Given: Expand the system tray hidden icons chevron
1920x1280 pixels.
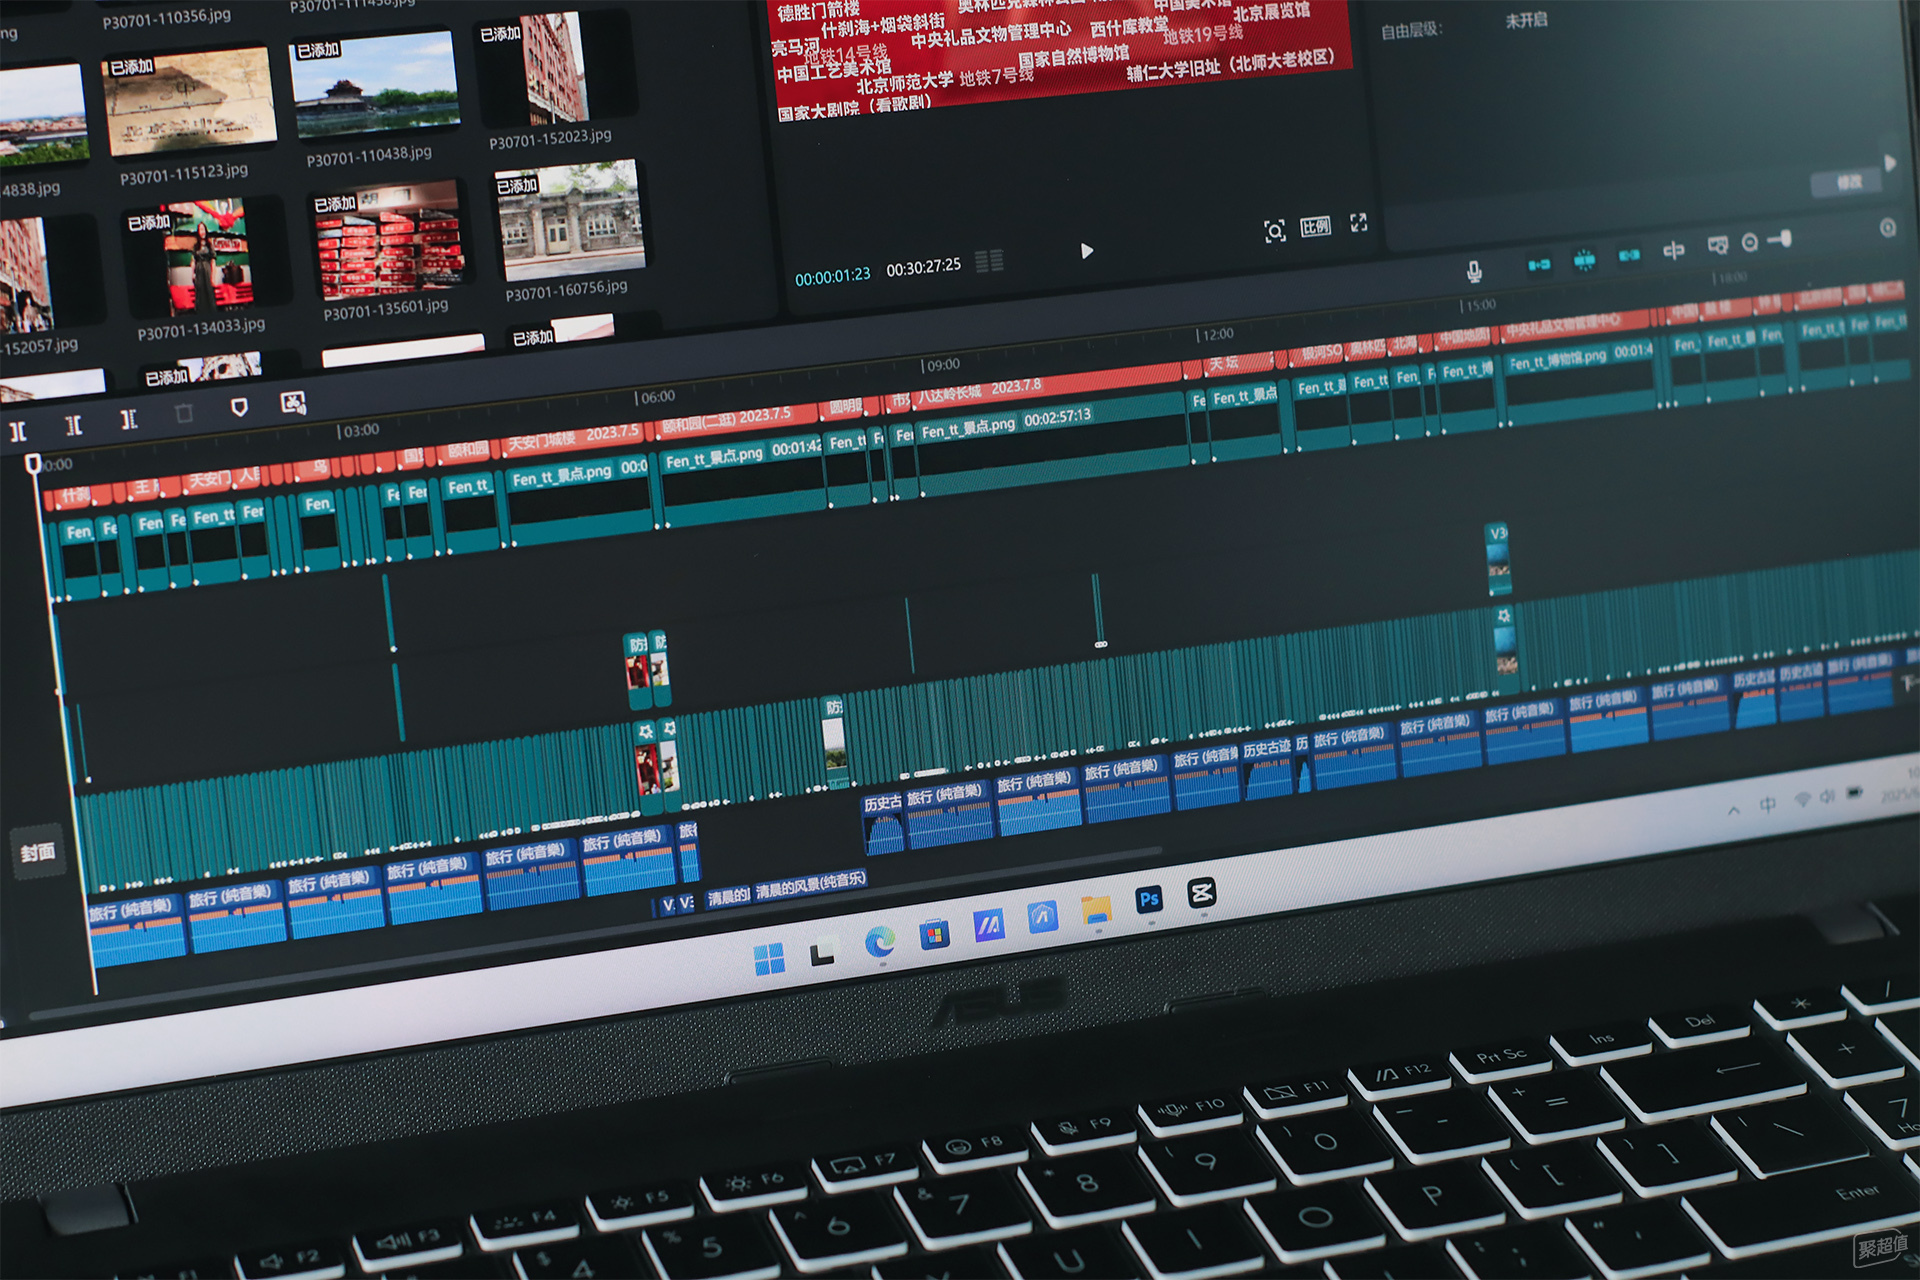Looking at the screenshot, I should (x=1733, y=810).
